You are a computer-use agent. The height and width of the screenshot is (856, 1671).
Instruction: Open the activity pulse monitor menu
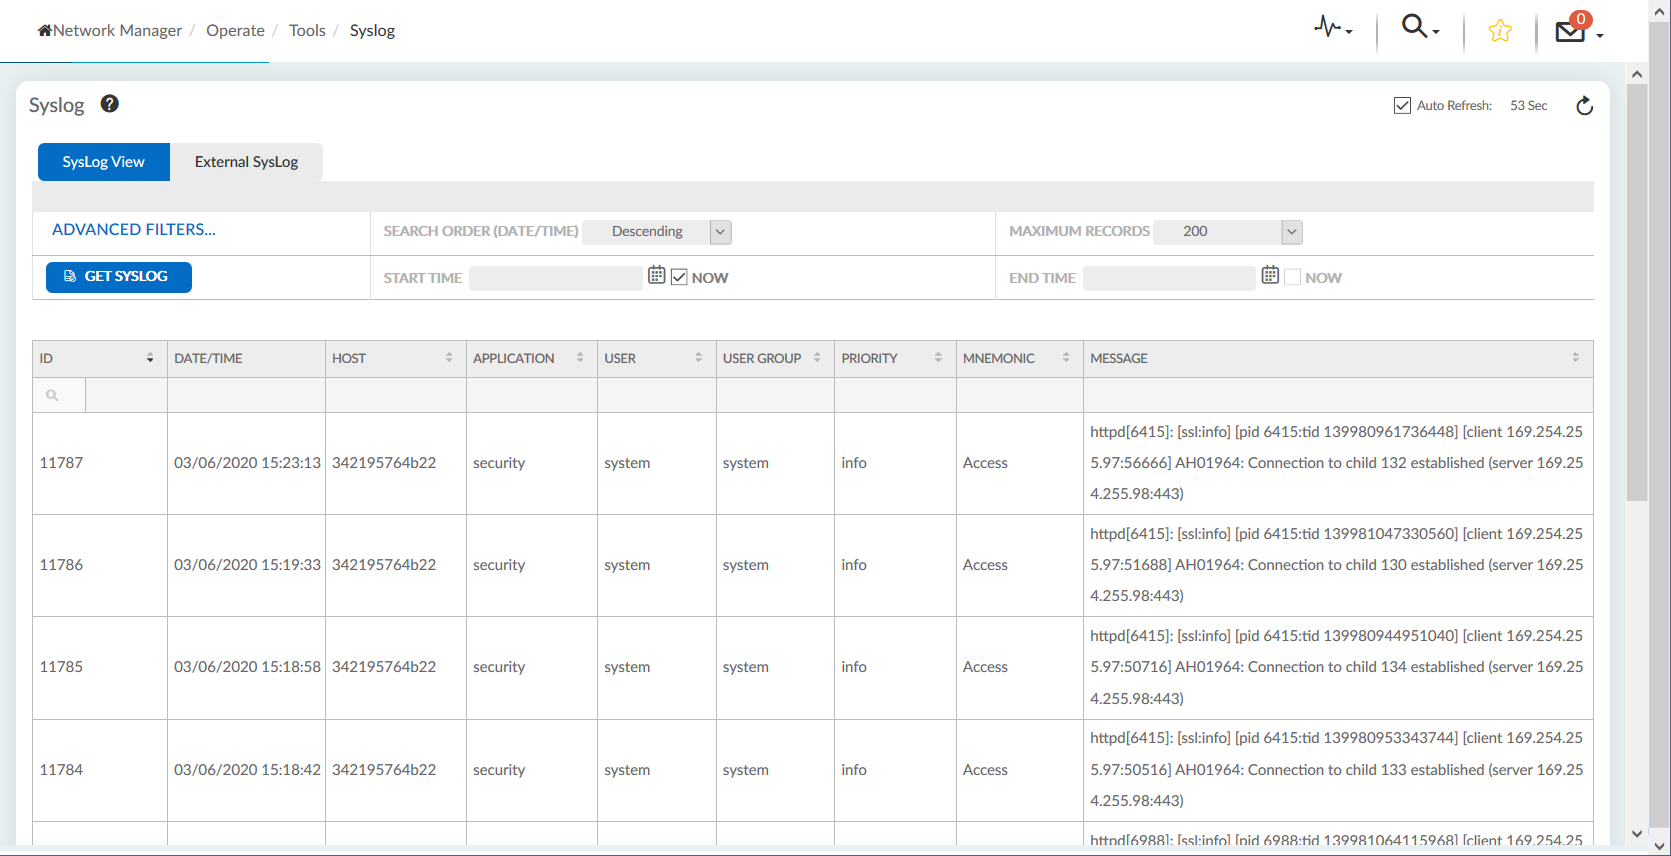[1333, 28]
